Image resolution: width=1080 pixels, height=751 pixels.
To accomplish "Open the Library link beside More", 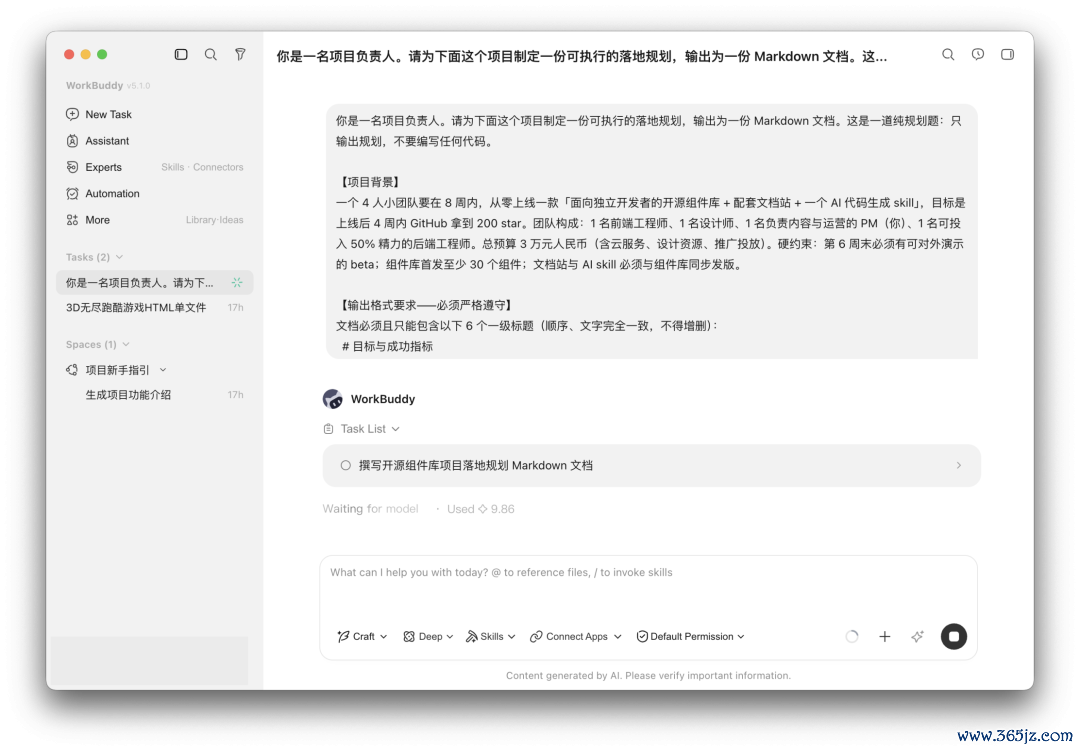I will (200, 220).
